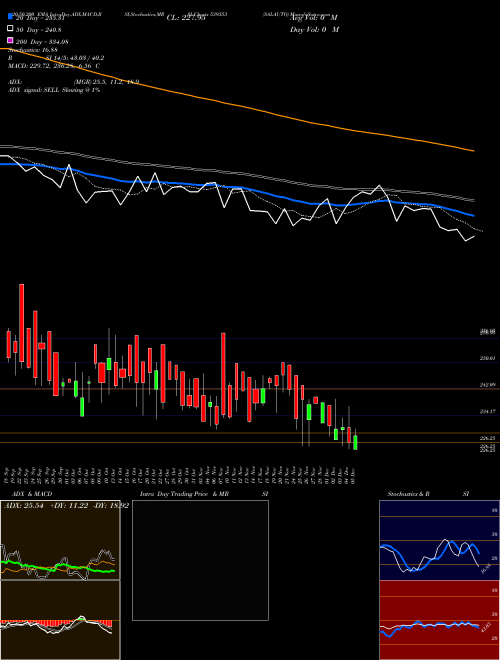Click the magenta 200 Day legend square
Screen dimensions: 500x660
coord(11,41)
